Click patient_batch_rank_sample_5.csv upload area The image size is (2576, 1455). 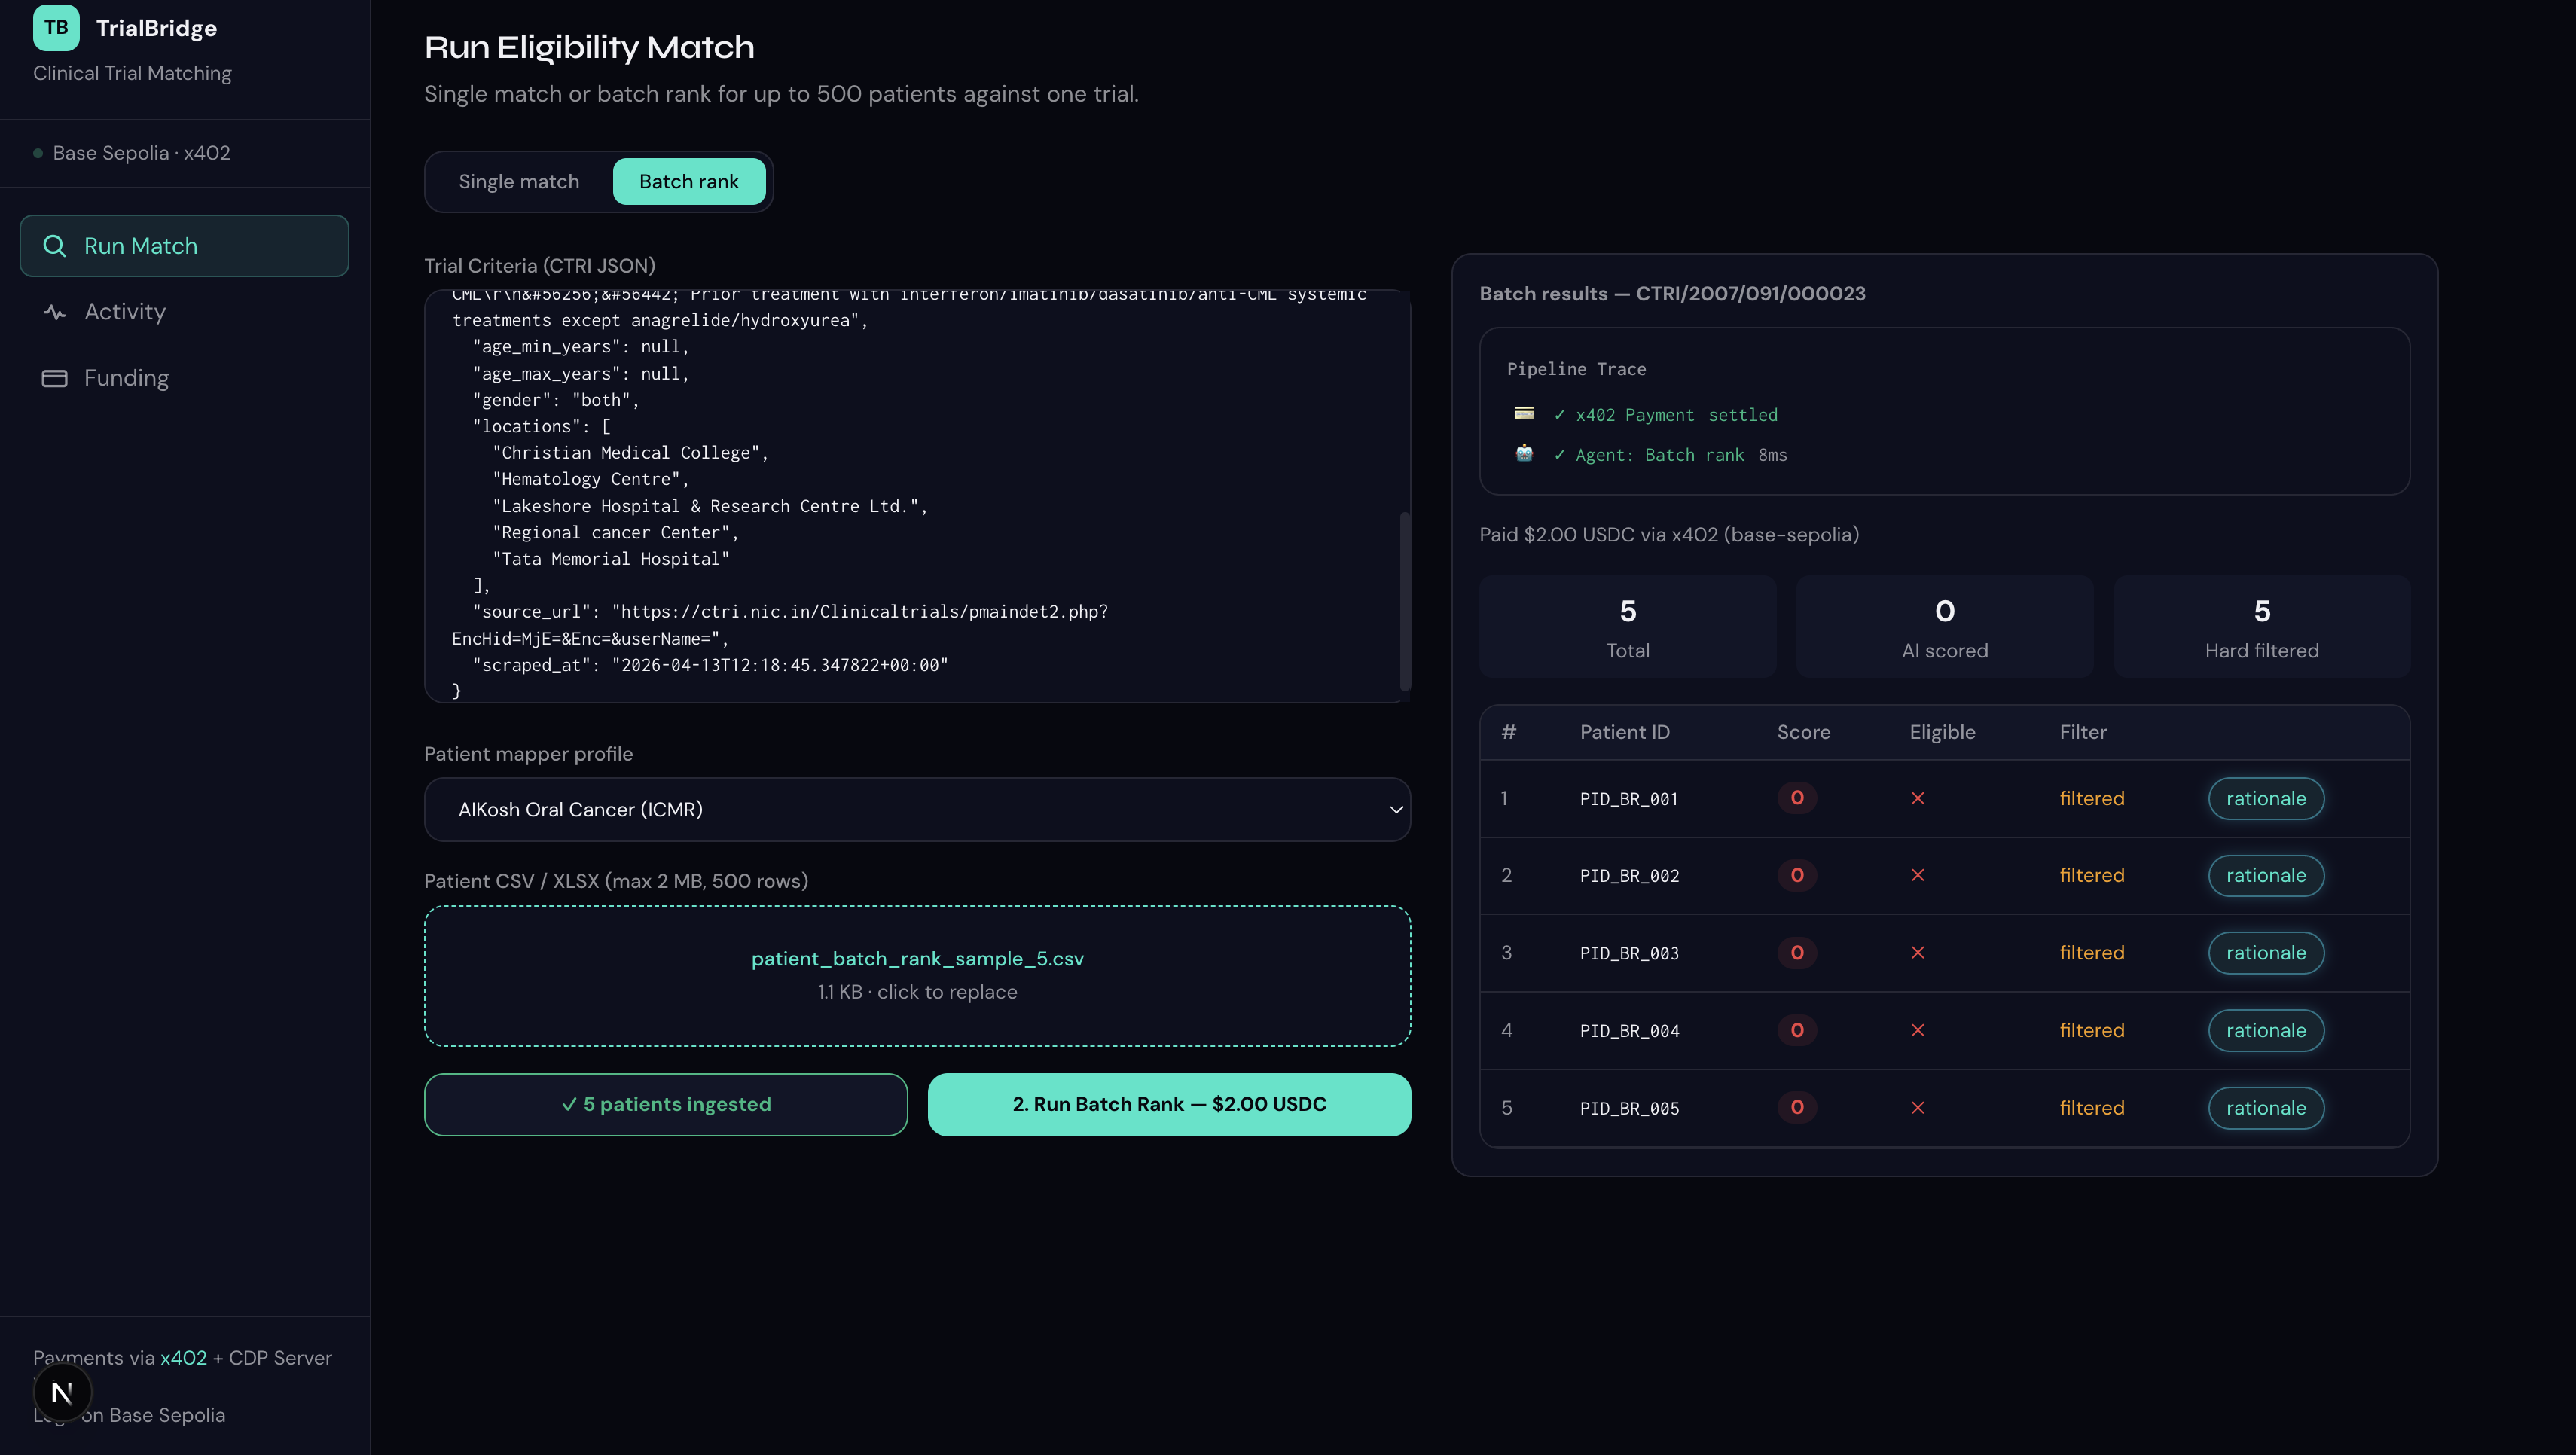click(916, 975)
